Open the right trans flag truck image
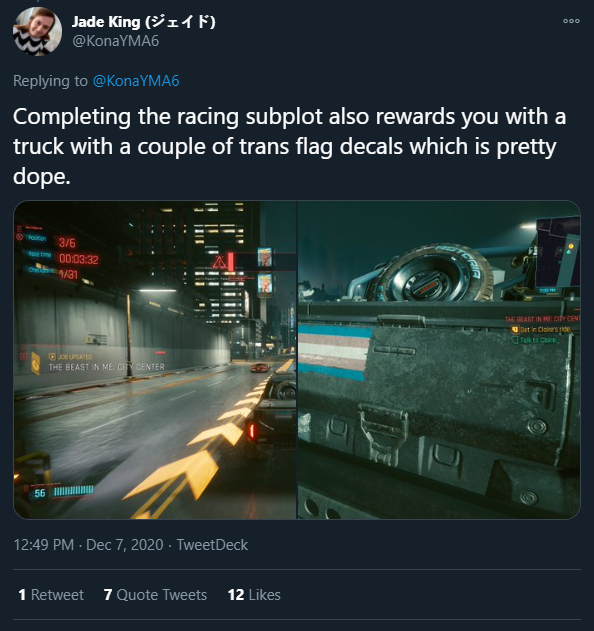 pyautogui.click(x=439, y=360)
